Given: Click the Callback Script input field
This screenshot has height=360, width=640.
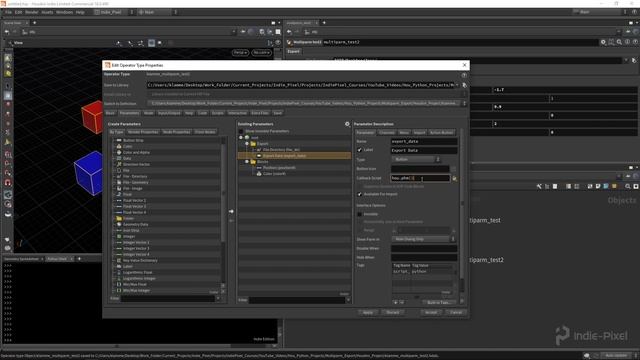Looking at the screenshot, I should 420,178.
